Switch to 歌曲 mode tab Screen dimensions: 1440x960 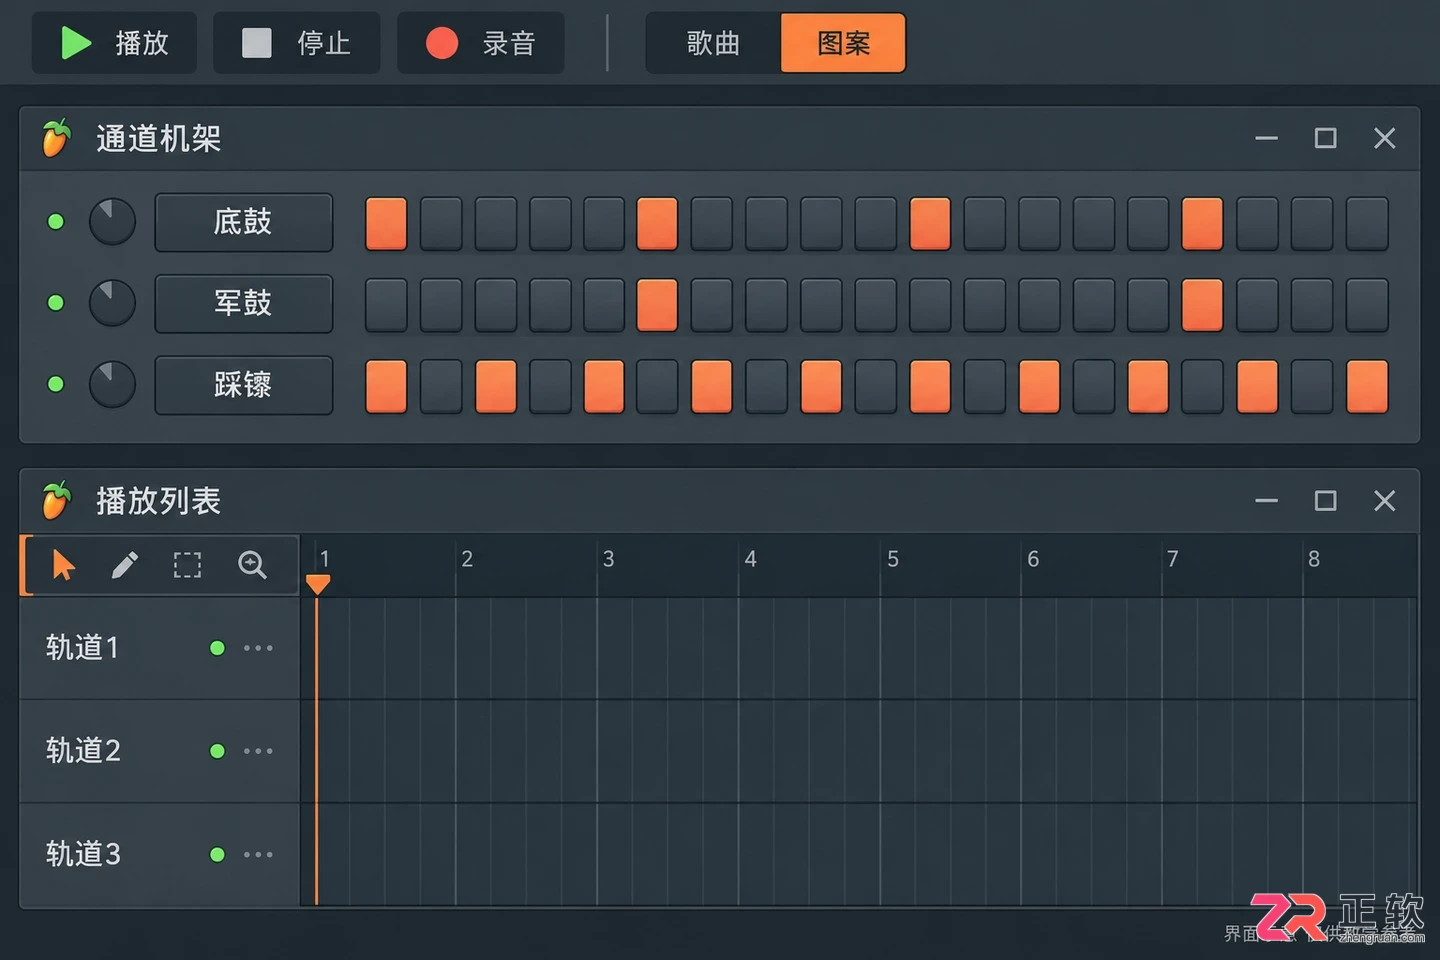pyautogui.click(x=713, y=43)
